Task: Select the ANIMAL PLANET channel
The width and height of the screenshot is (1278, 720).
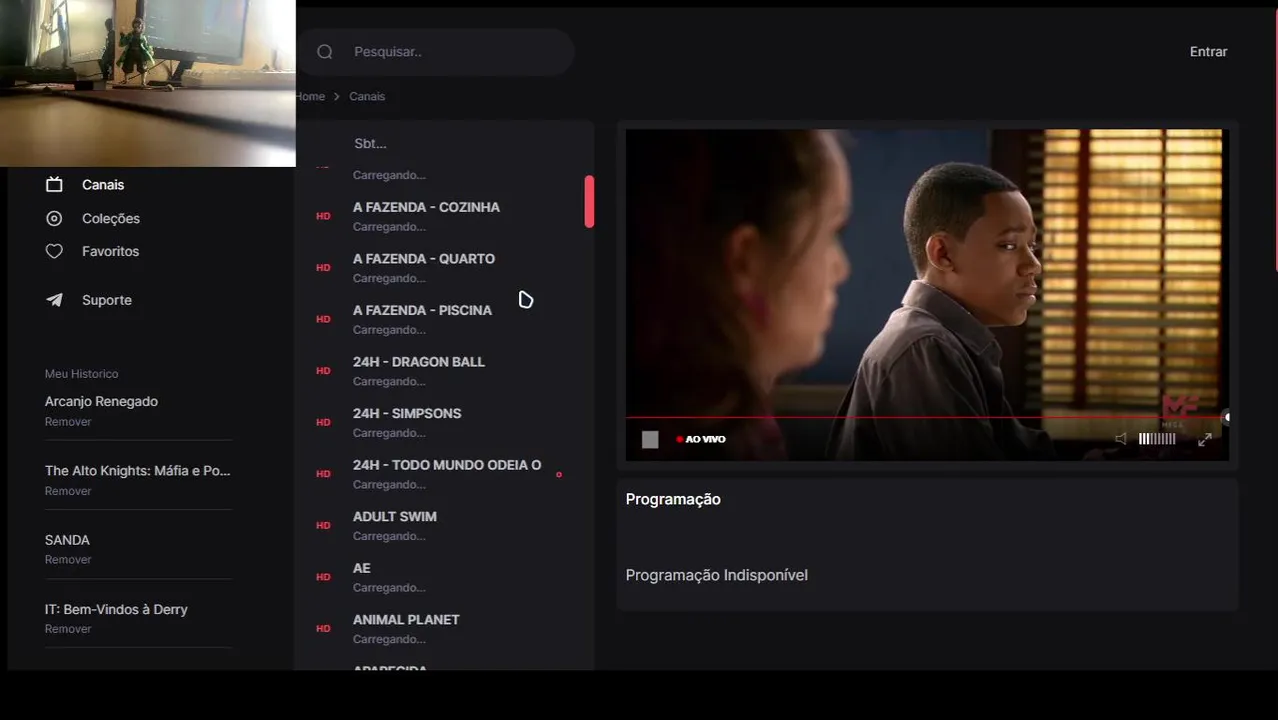Action: (406, 620)
